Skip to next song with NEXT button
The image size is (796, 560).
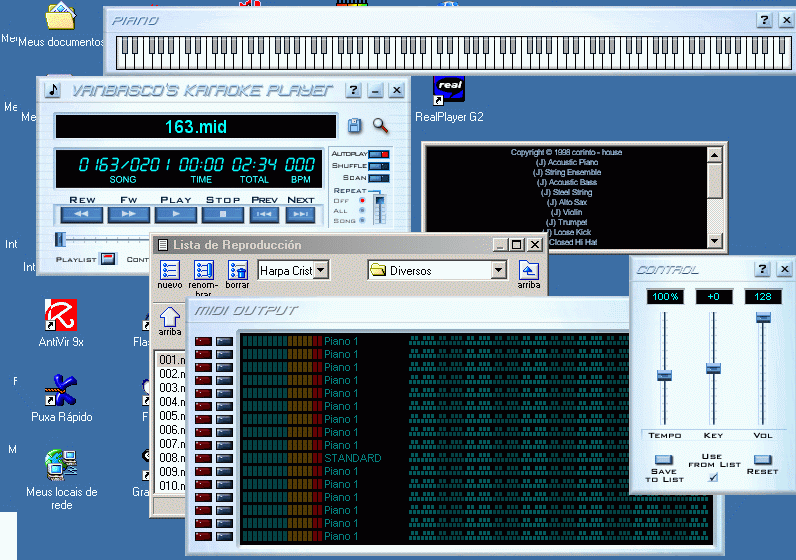click(x=301, y=214)
